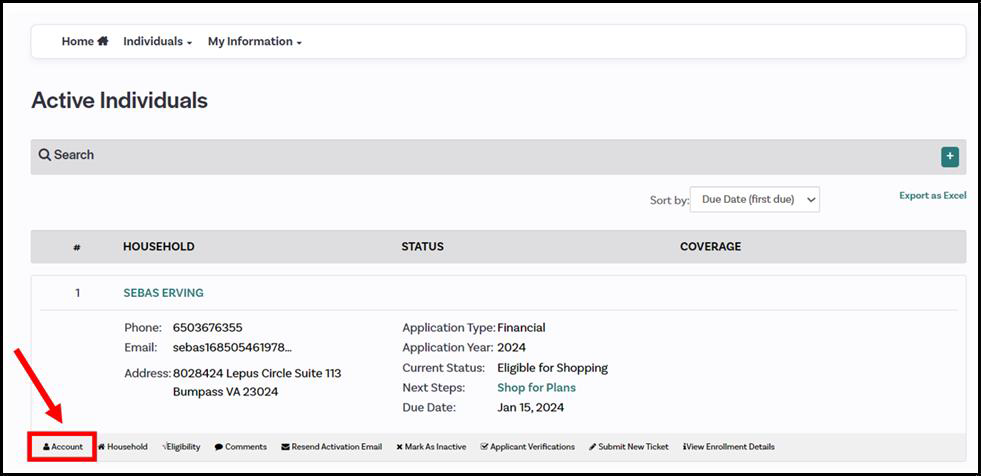Open SEBAS ERVING household link
This screenshot has height=476, width=981.
coord(163,293)
